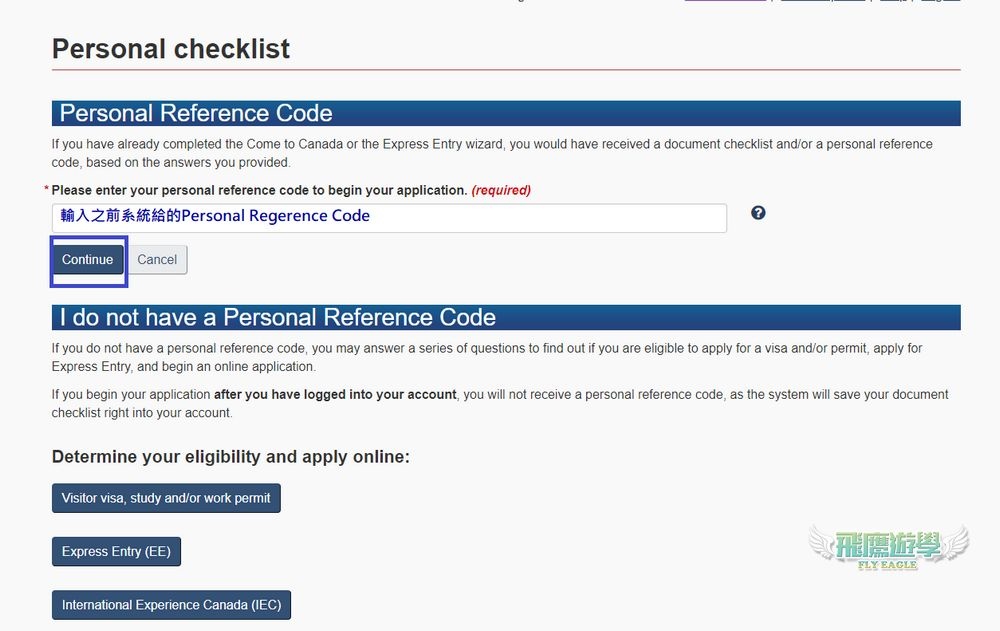Screen dimensions: 1000x631
Task: Click the Cancel button
Action: click(x=157, y=260)
